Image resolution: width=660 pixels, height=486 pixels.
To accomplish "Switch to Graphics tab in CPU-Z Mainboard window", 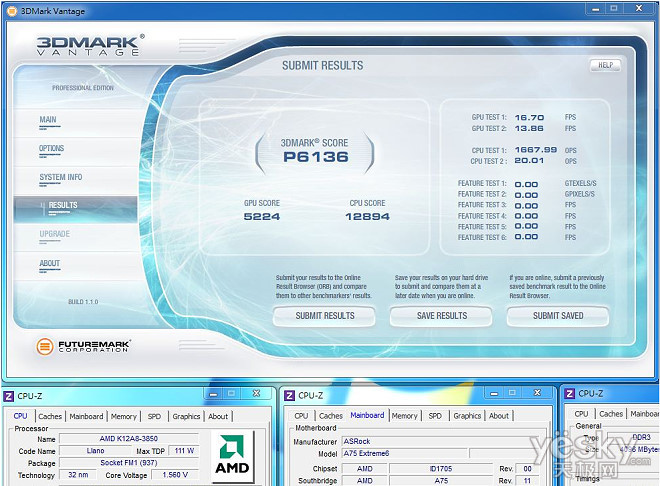I will click(467, 416).
